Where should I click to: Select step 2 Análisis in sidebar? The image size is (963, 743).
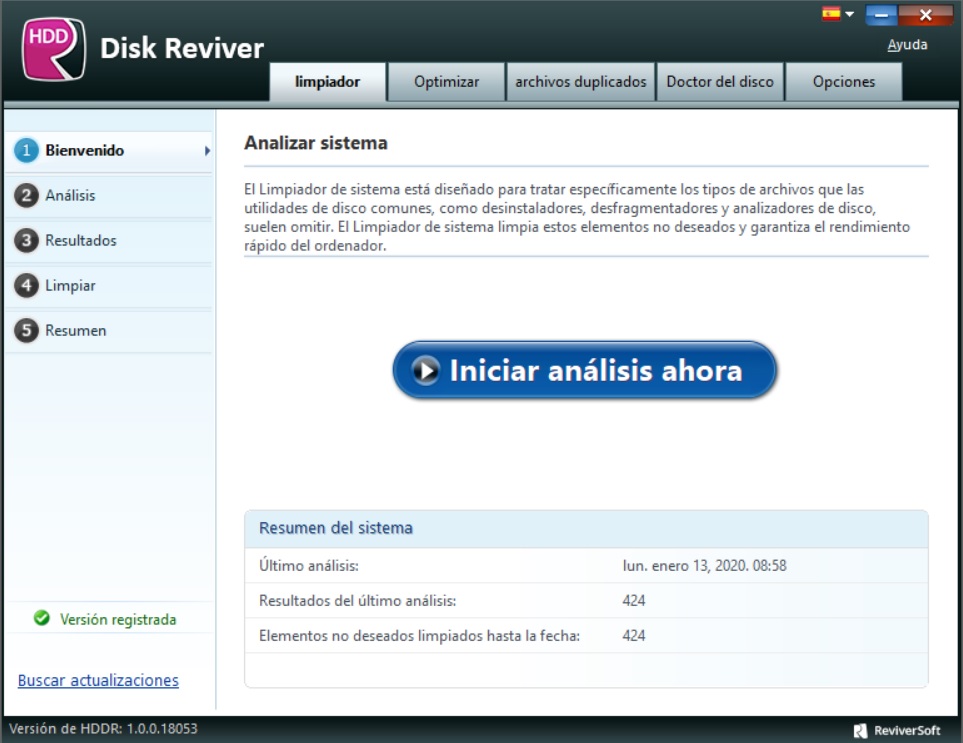point(109,195)
